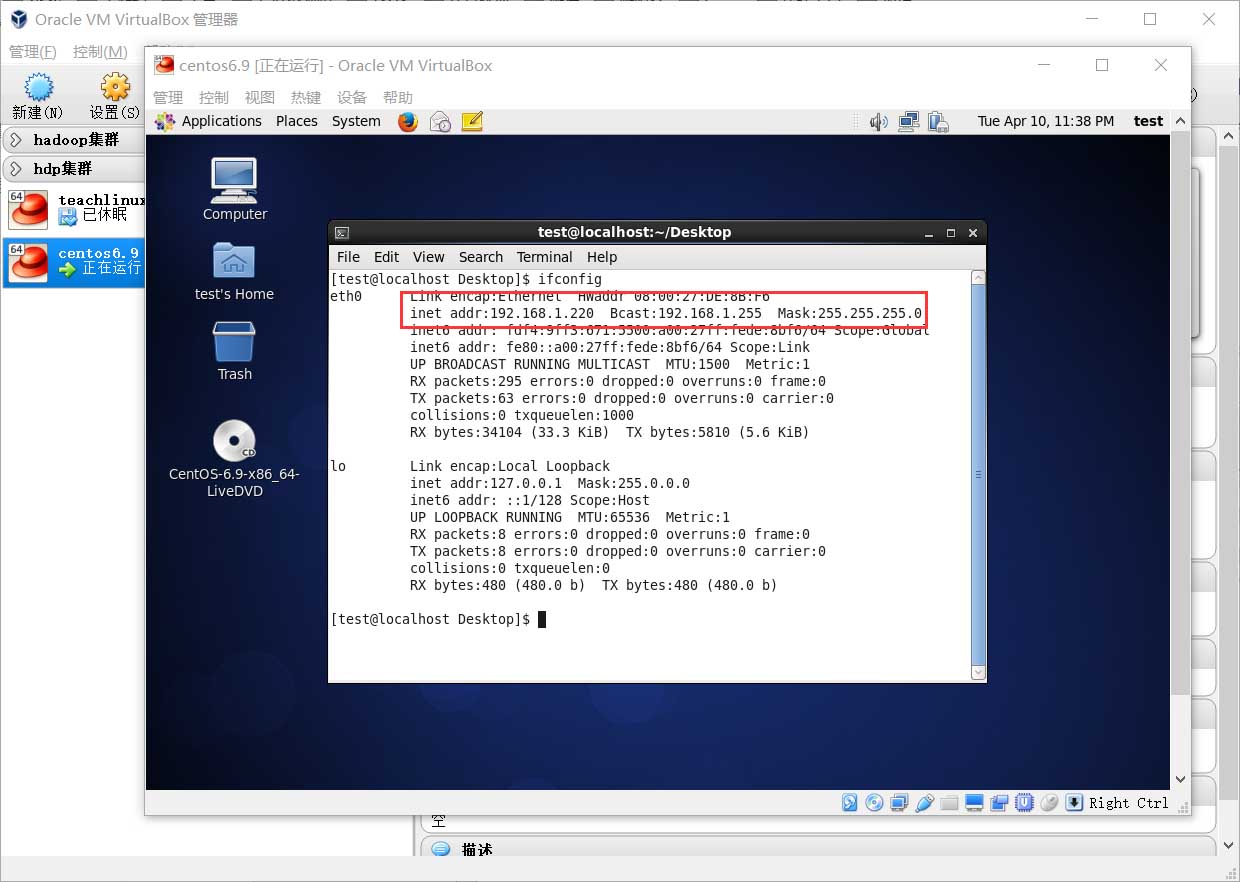The height and width of the screenshot is (882, 1240).
Task: Click the 新建(N) new VM button
Action: 38,97
